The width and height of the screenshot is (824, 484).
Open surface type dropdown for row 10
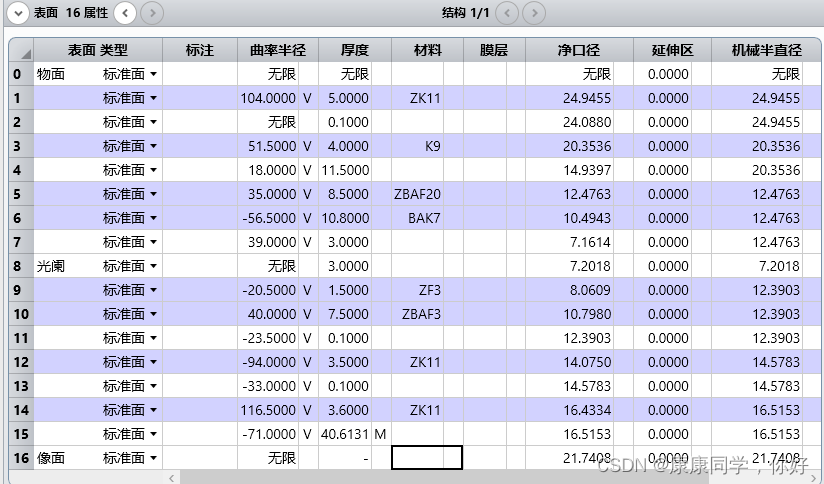pos(153,314)
